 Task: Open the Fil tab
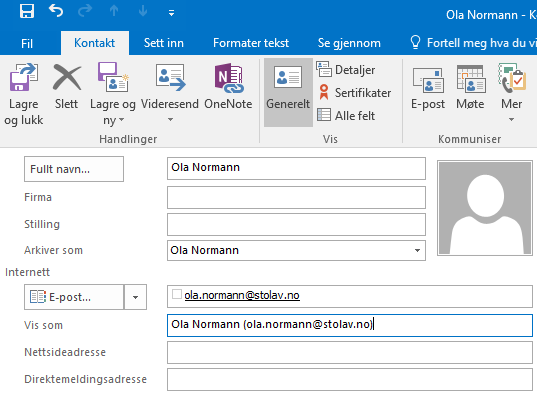pos(27,44)
